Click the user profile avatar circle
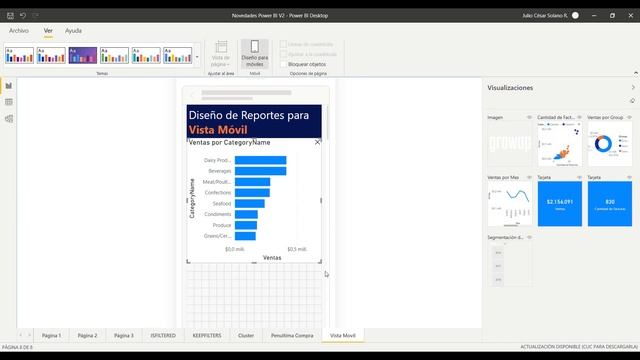 [x=576, y=16]
